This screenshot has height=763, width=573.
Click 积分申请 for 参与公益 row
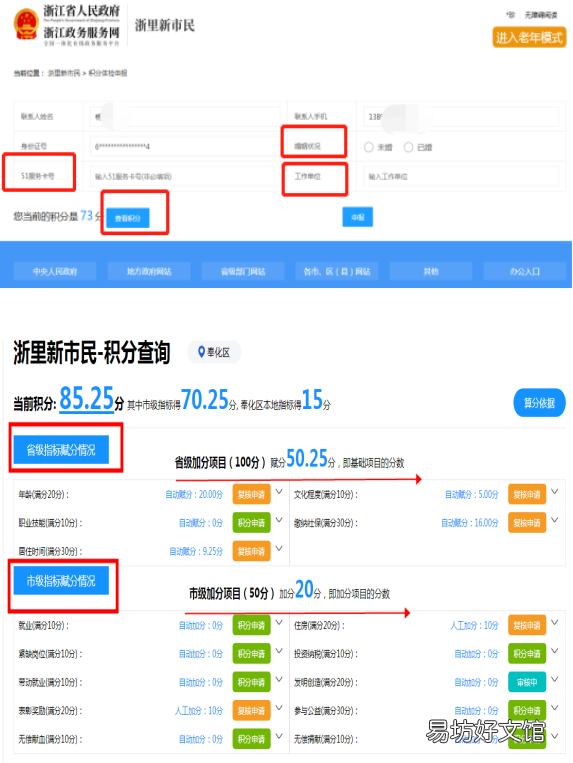pyautogui.click(x=527, y=710)
